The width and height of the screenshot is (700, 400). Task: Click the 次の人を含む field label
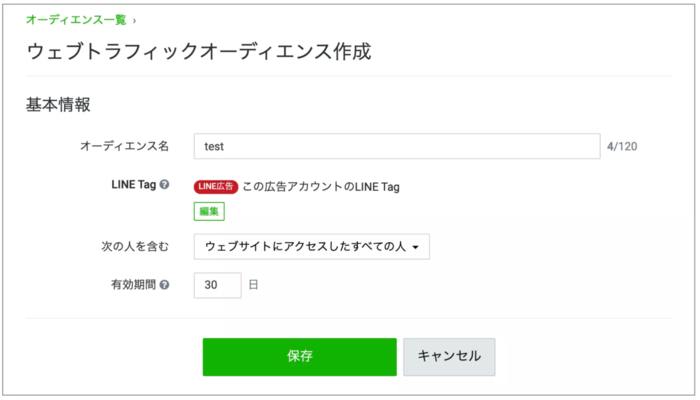[x=129, y=246]
